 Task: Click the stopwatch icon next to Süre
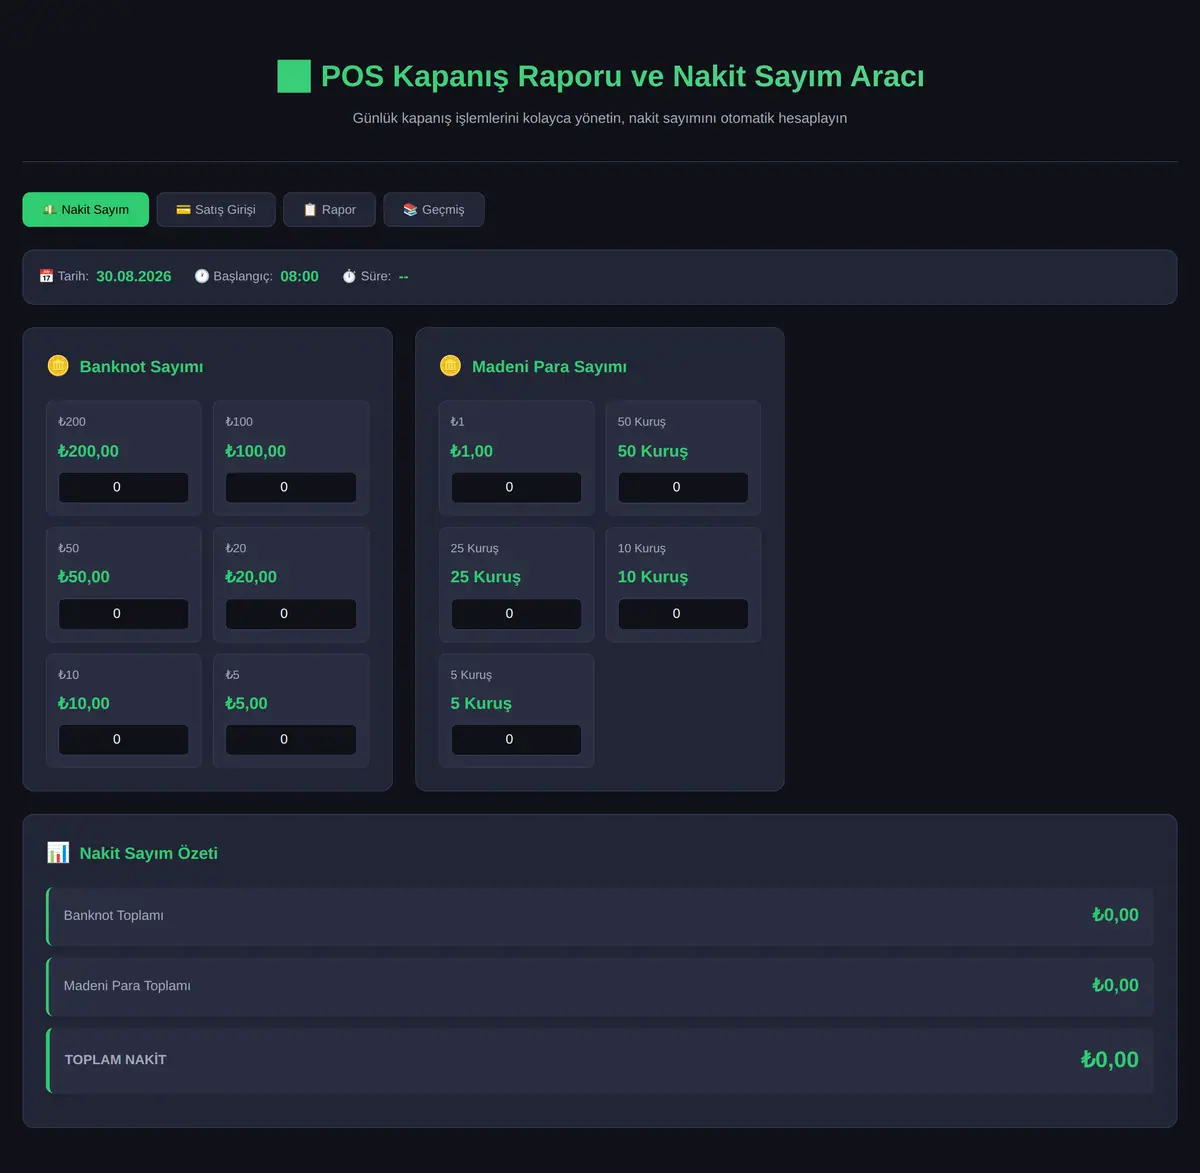click(x=349, y=276)
